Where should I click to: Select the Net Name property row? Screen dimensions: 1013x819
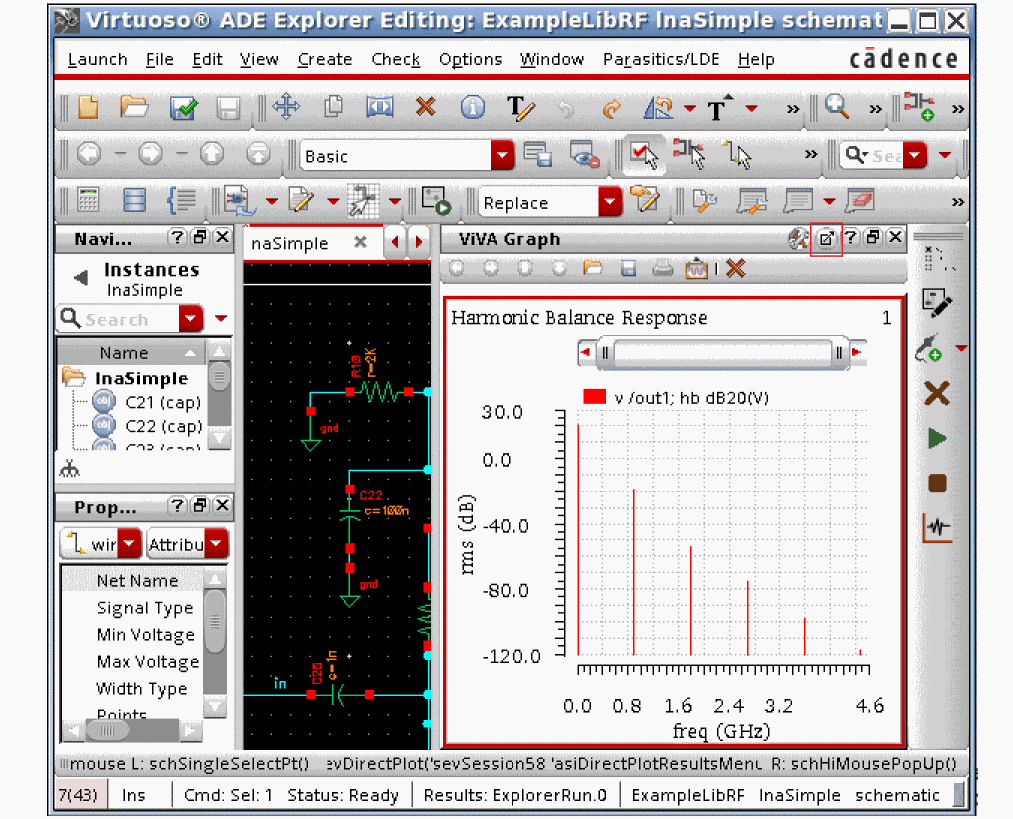[x=137, y=581]
